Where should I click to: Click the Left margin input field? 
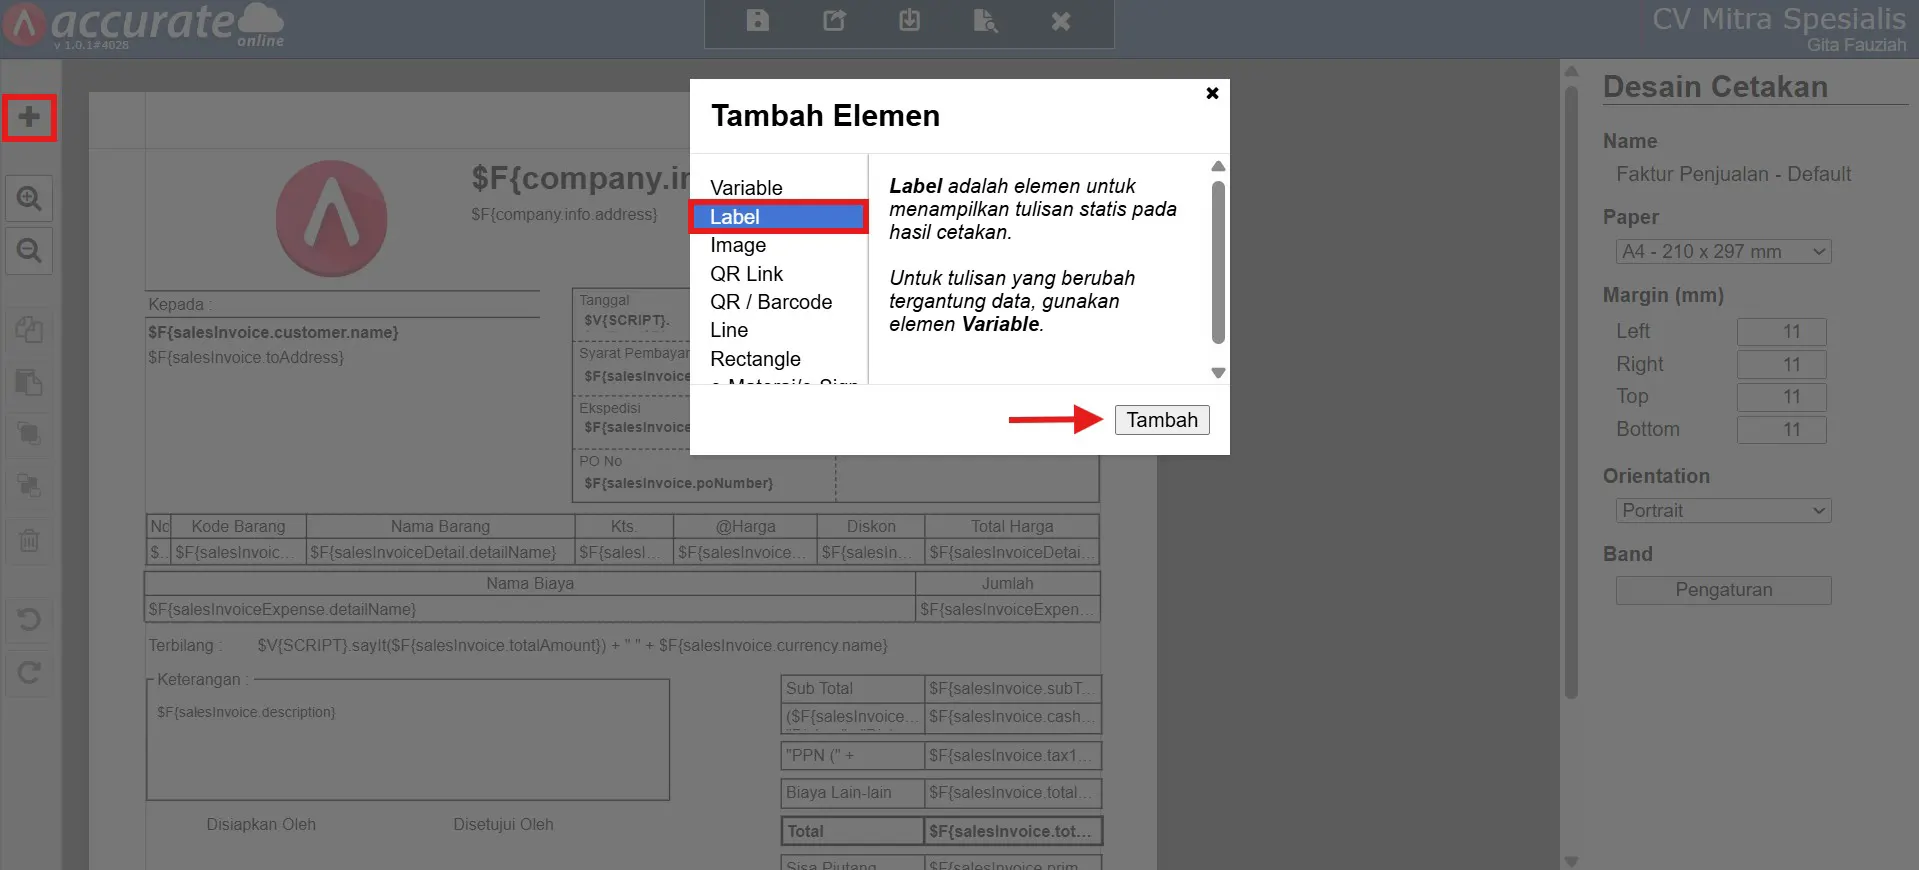(1781, 332)
